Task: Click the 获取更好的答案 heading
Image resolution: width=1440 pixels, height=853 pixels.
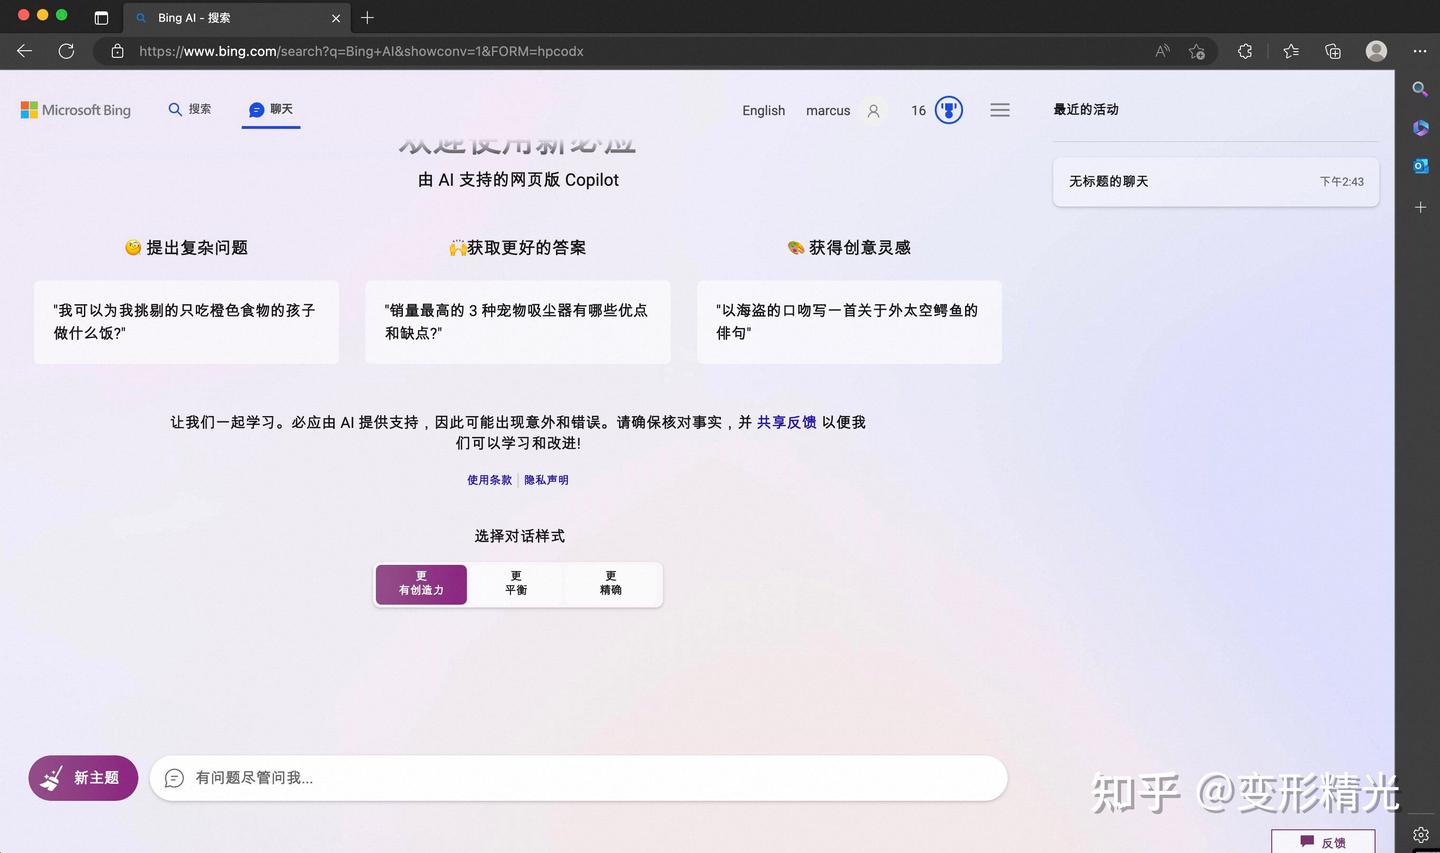Action: (x=517, y=247)
